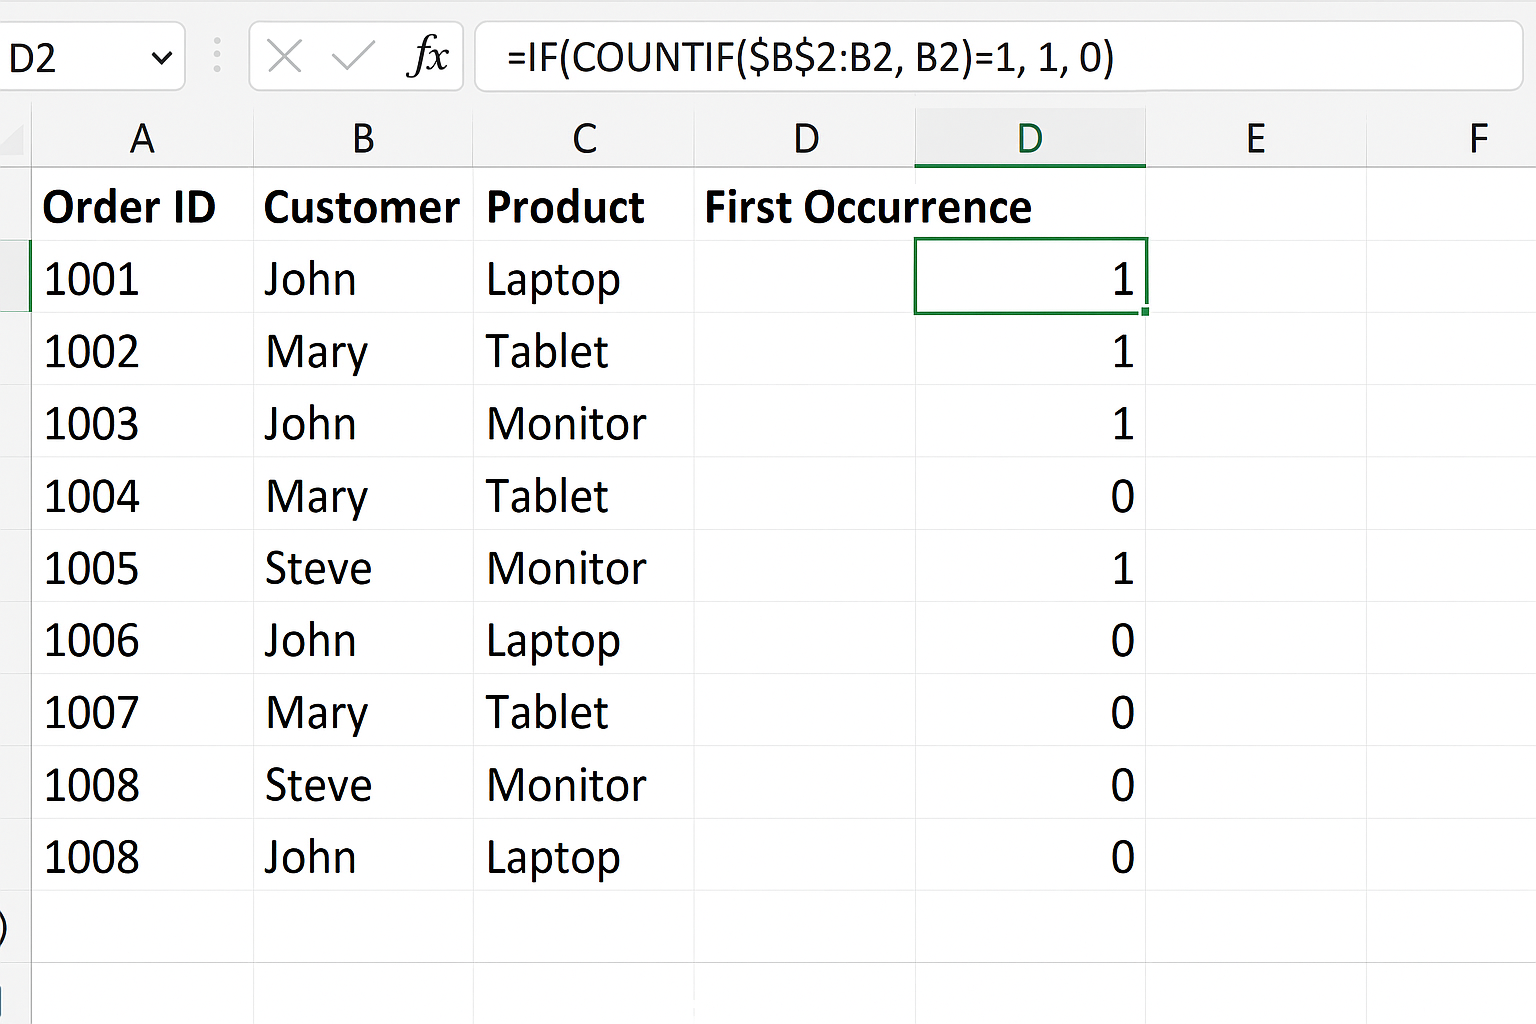
Task: Select column B header
Action: (x=363, y=138)
